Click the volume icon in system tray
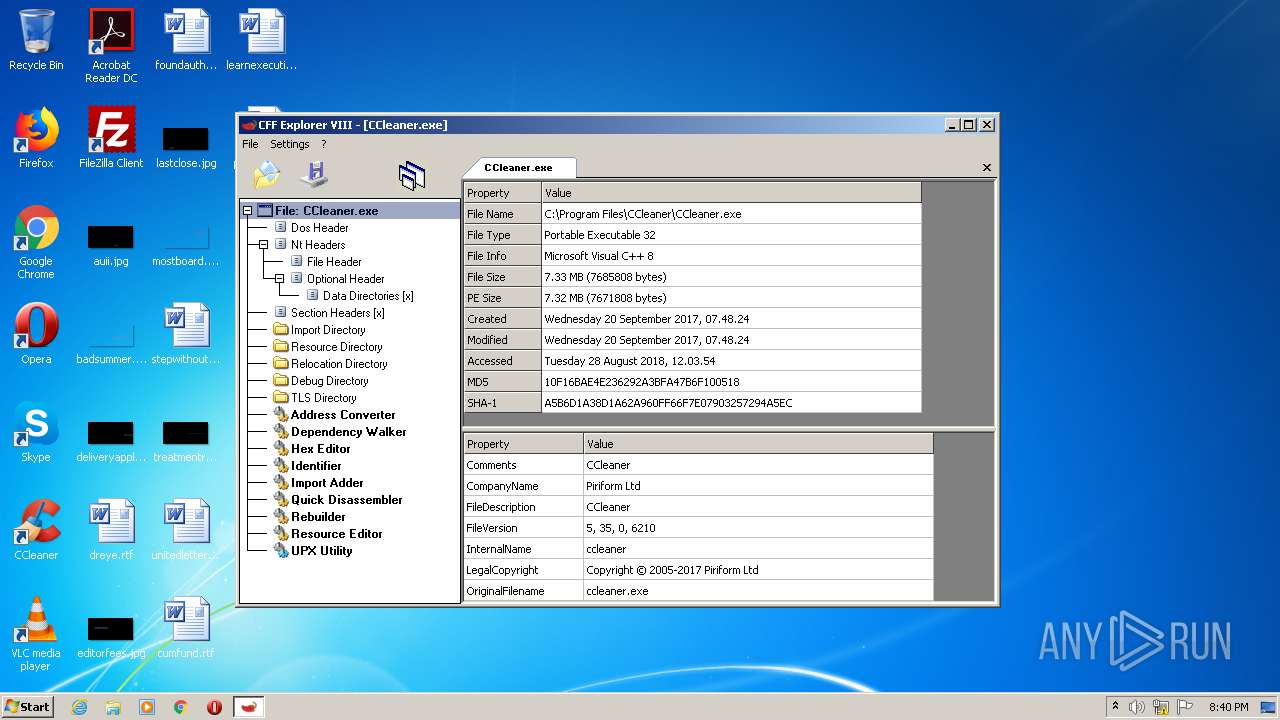This screenshot has width=1280, height=720. 1137,707
